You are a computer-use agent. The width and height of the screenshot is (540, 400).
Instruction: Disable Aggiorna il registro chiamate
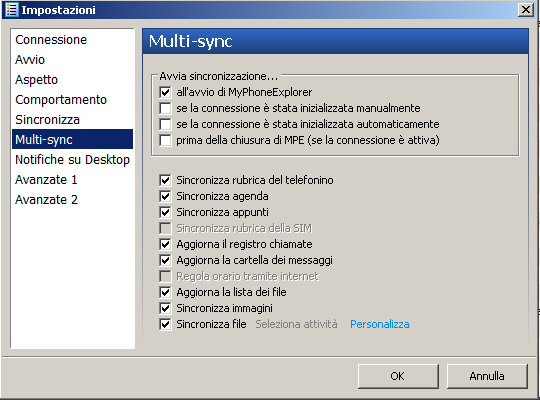click(165, 244)
